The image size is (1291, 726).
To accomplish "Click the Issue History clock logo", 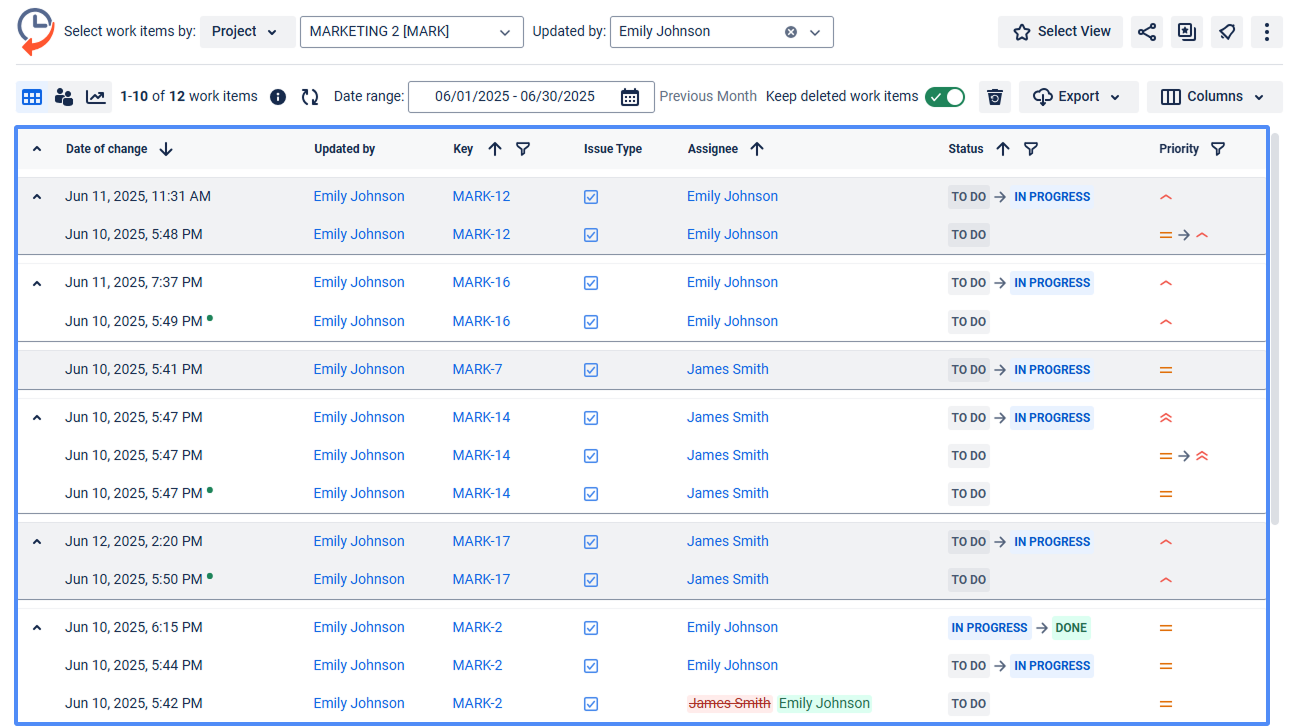I will 36,31.
